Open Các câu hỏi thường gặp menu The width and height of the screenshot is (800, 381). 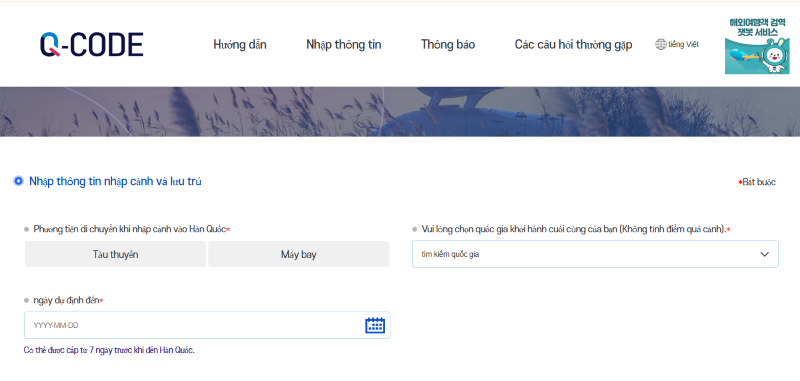click(573, 45)
